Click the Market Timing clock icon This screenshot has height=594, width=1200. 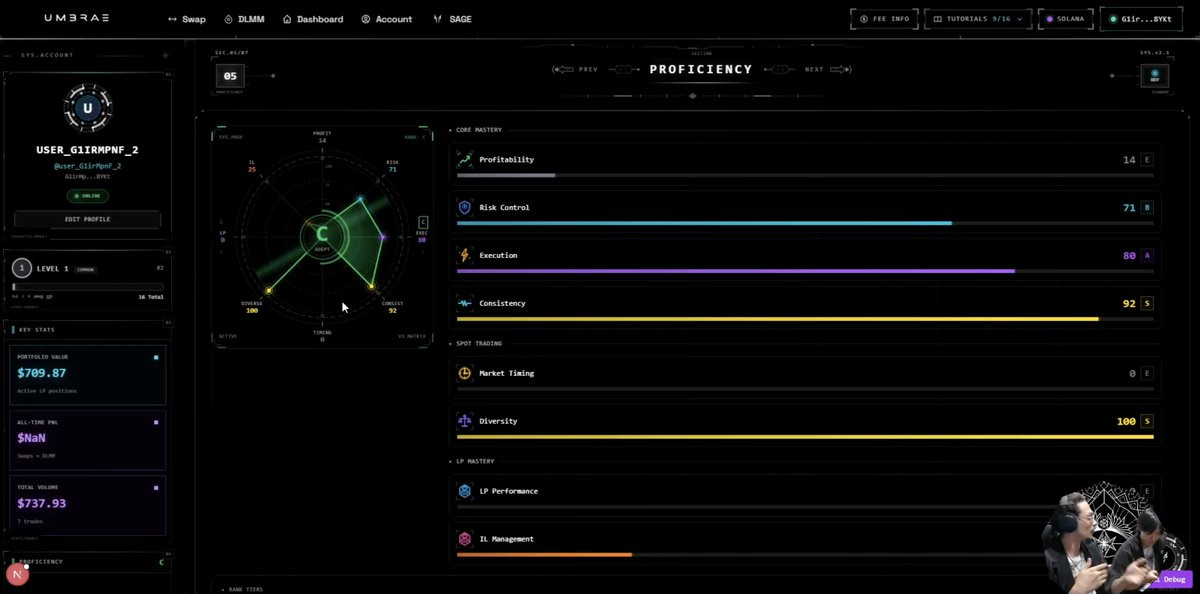pos(465,373)
